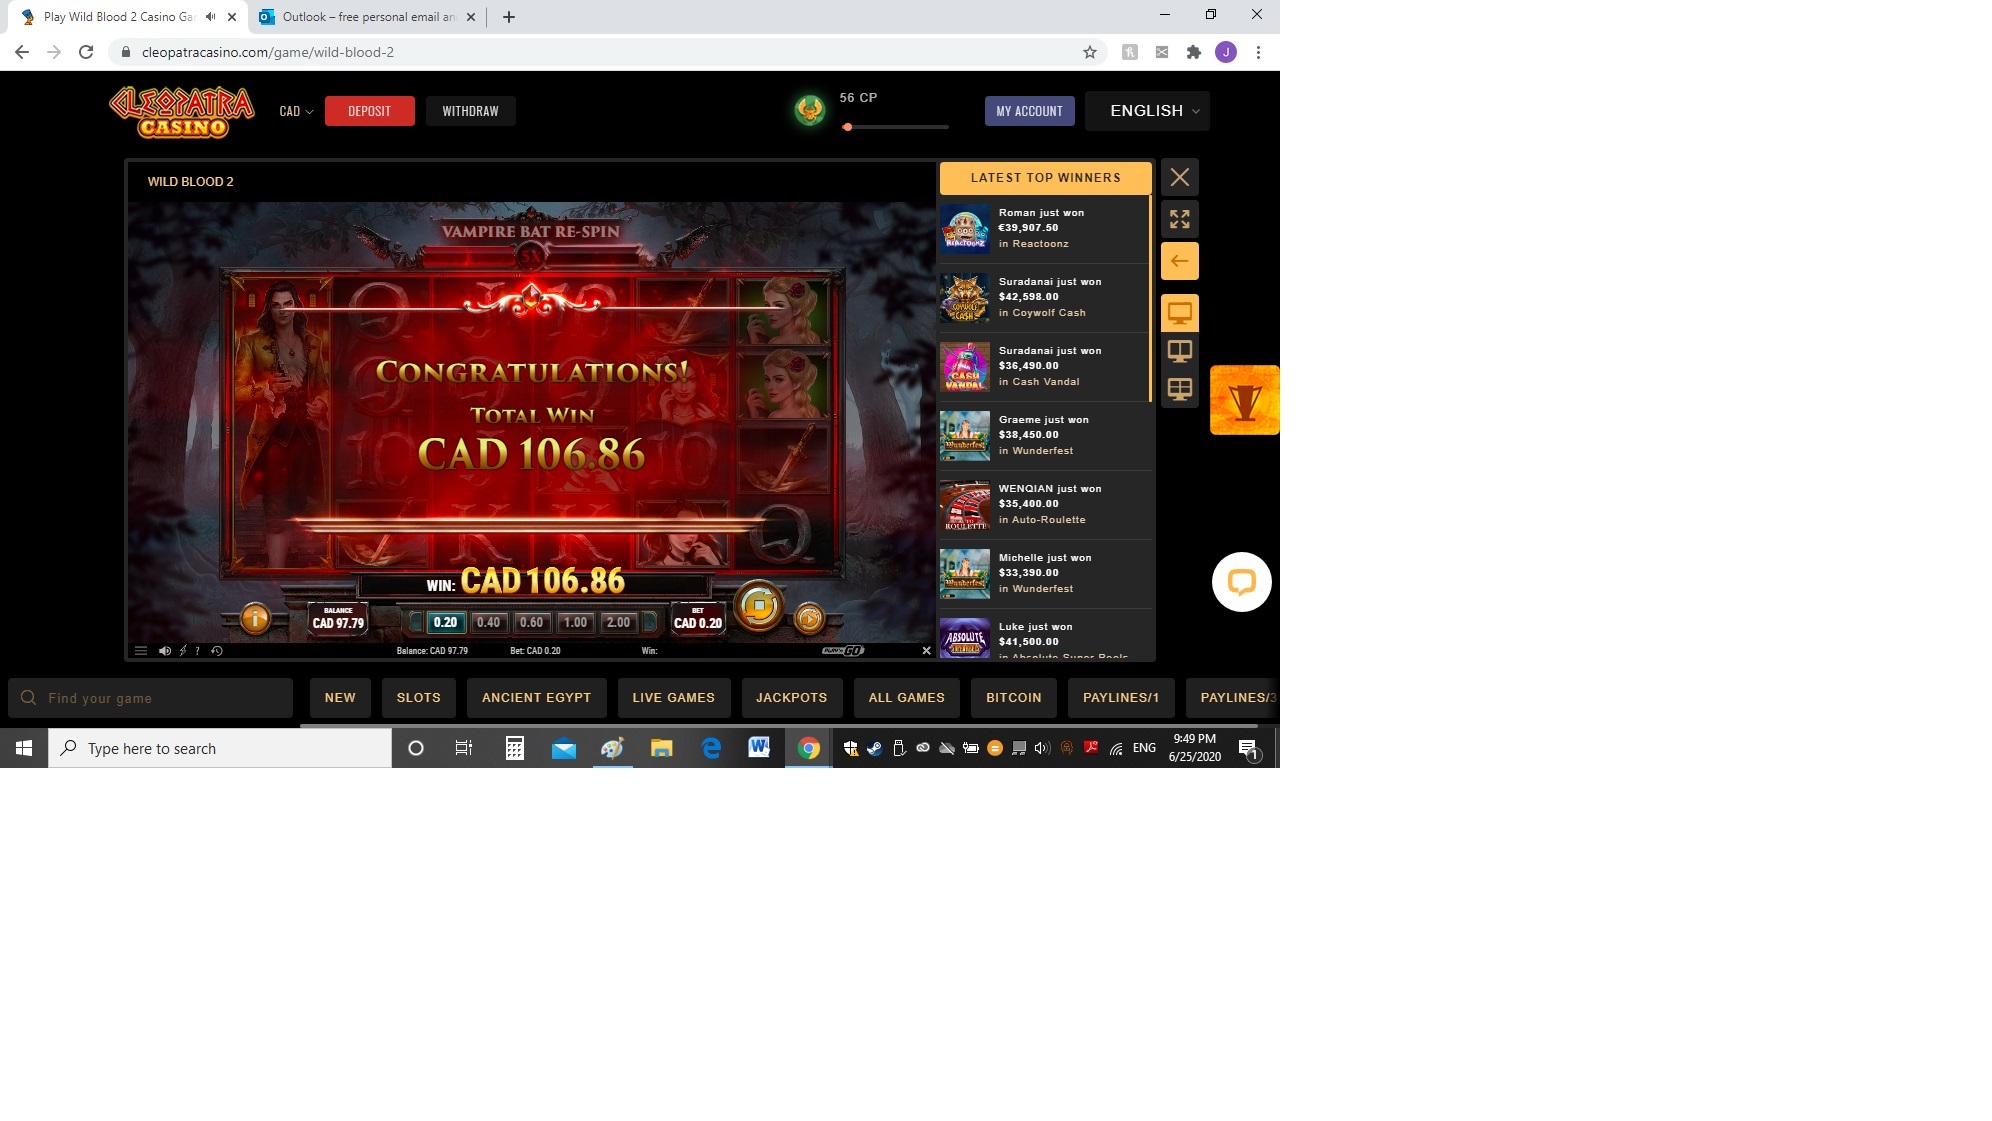Select the 0.20 bet value

pos(445,622)
